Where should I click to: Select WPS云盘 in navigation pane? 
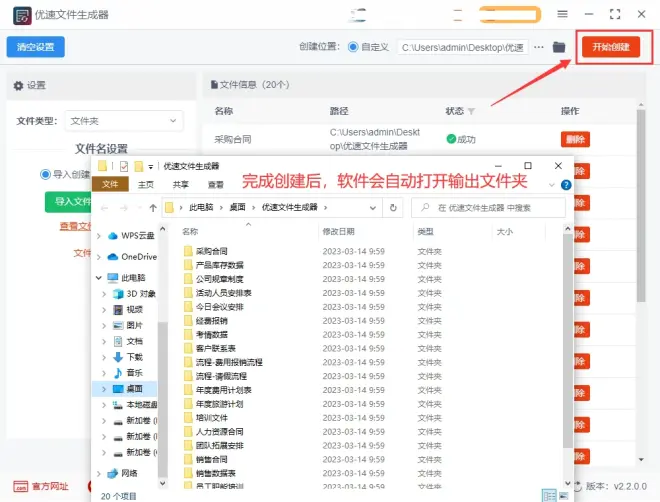[x=131, y=236]
